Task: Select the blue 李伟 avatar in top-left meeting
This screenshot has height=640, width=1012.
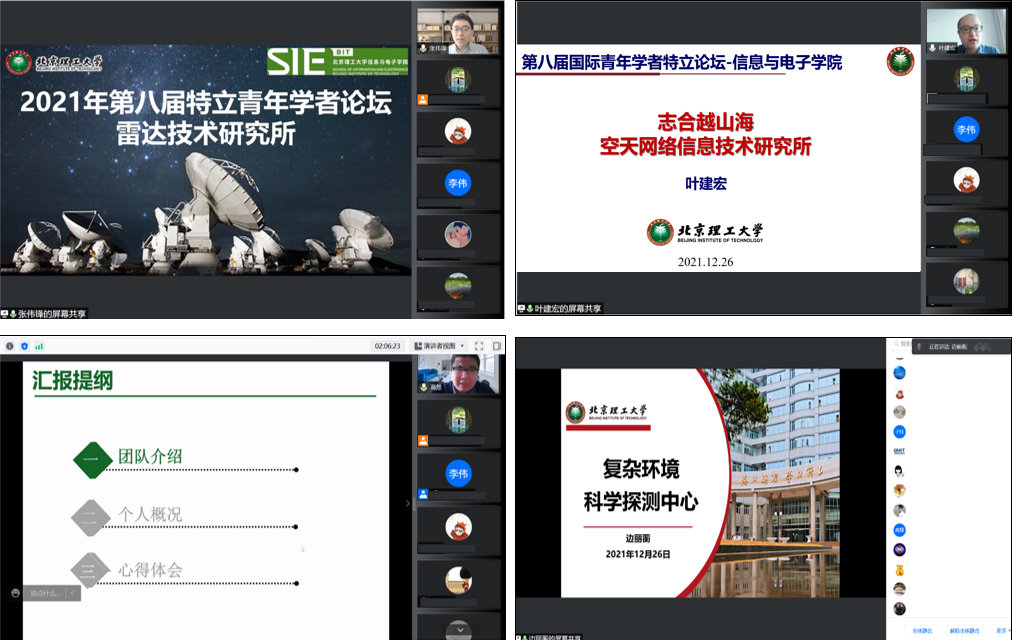Action: tap(458, 183)
